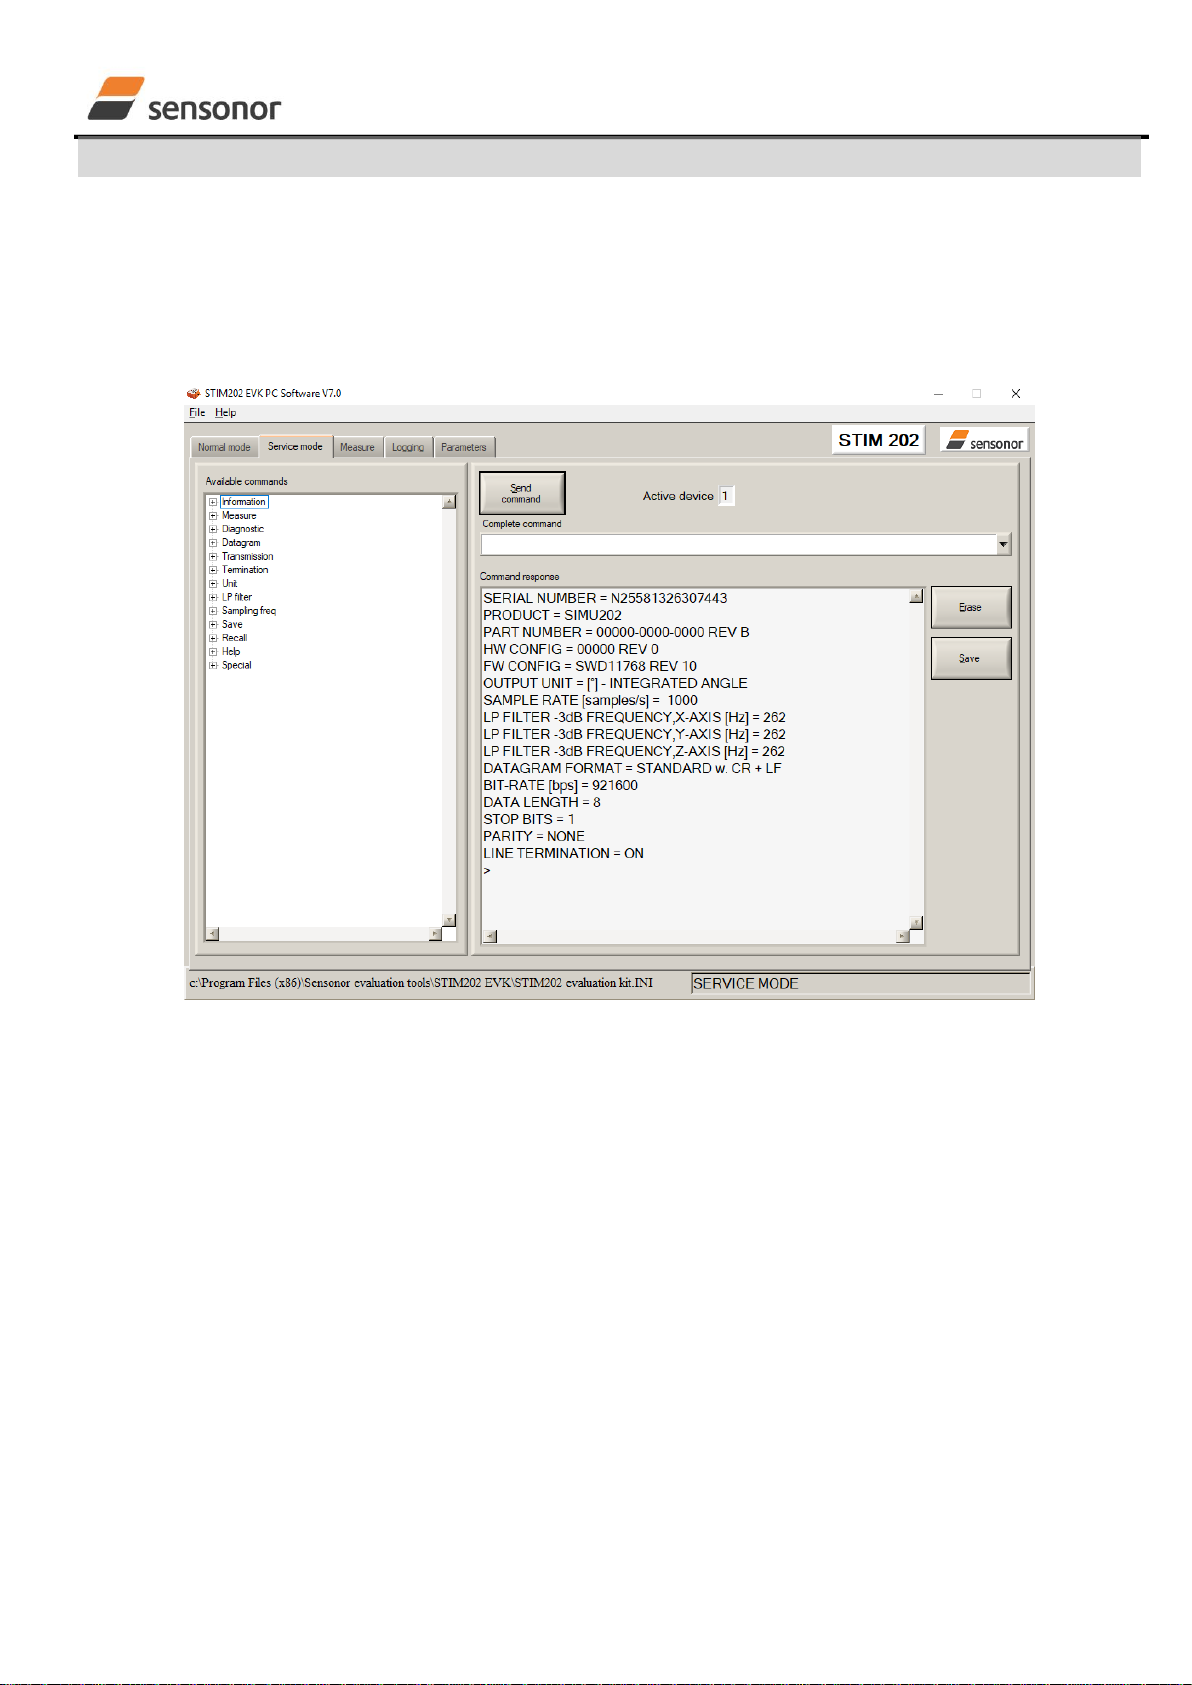Click the Save button beside the command response
1192x1685 pixels.
(970, 658)
